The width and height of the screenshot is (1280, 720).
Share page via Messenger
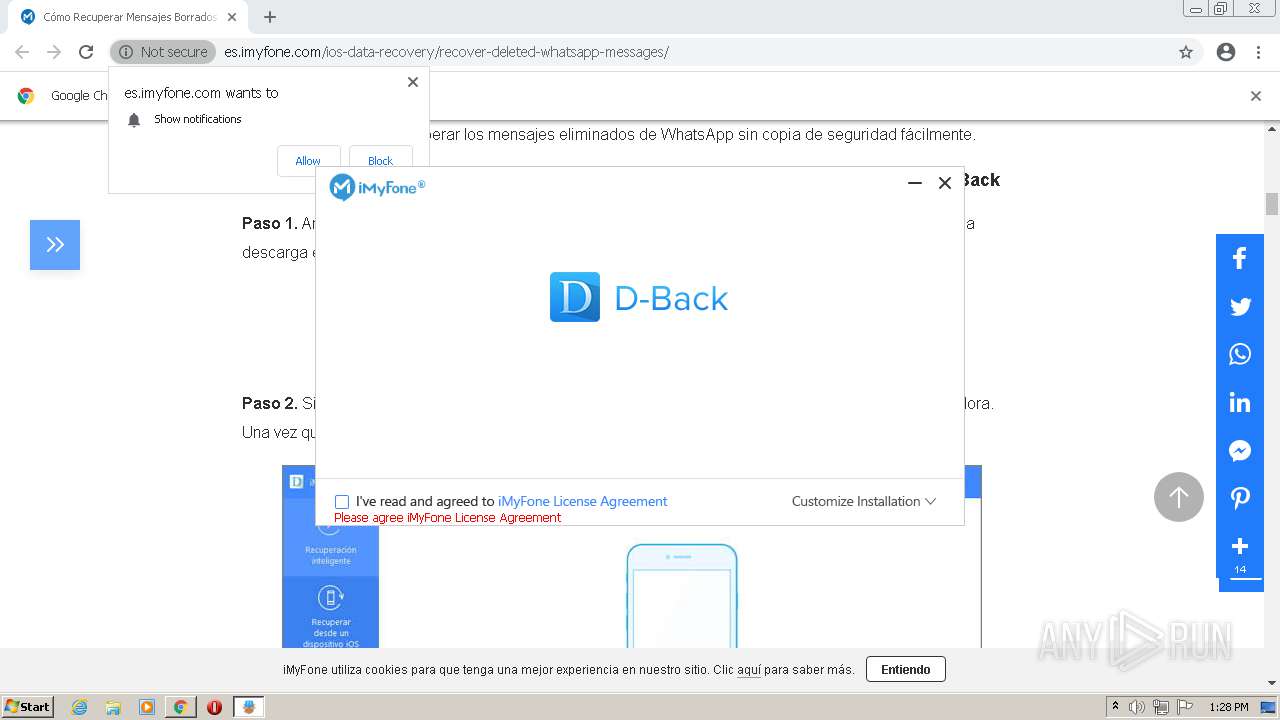point(1240,451)
